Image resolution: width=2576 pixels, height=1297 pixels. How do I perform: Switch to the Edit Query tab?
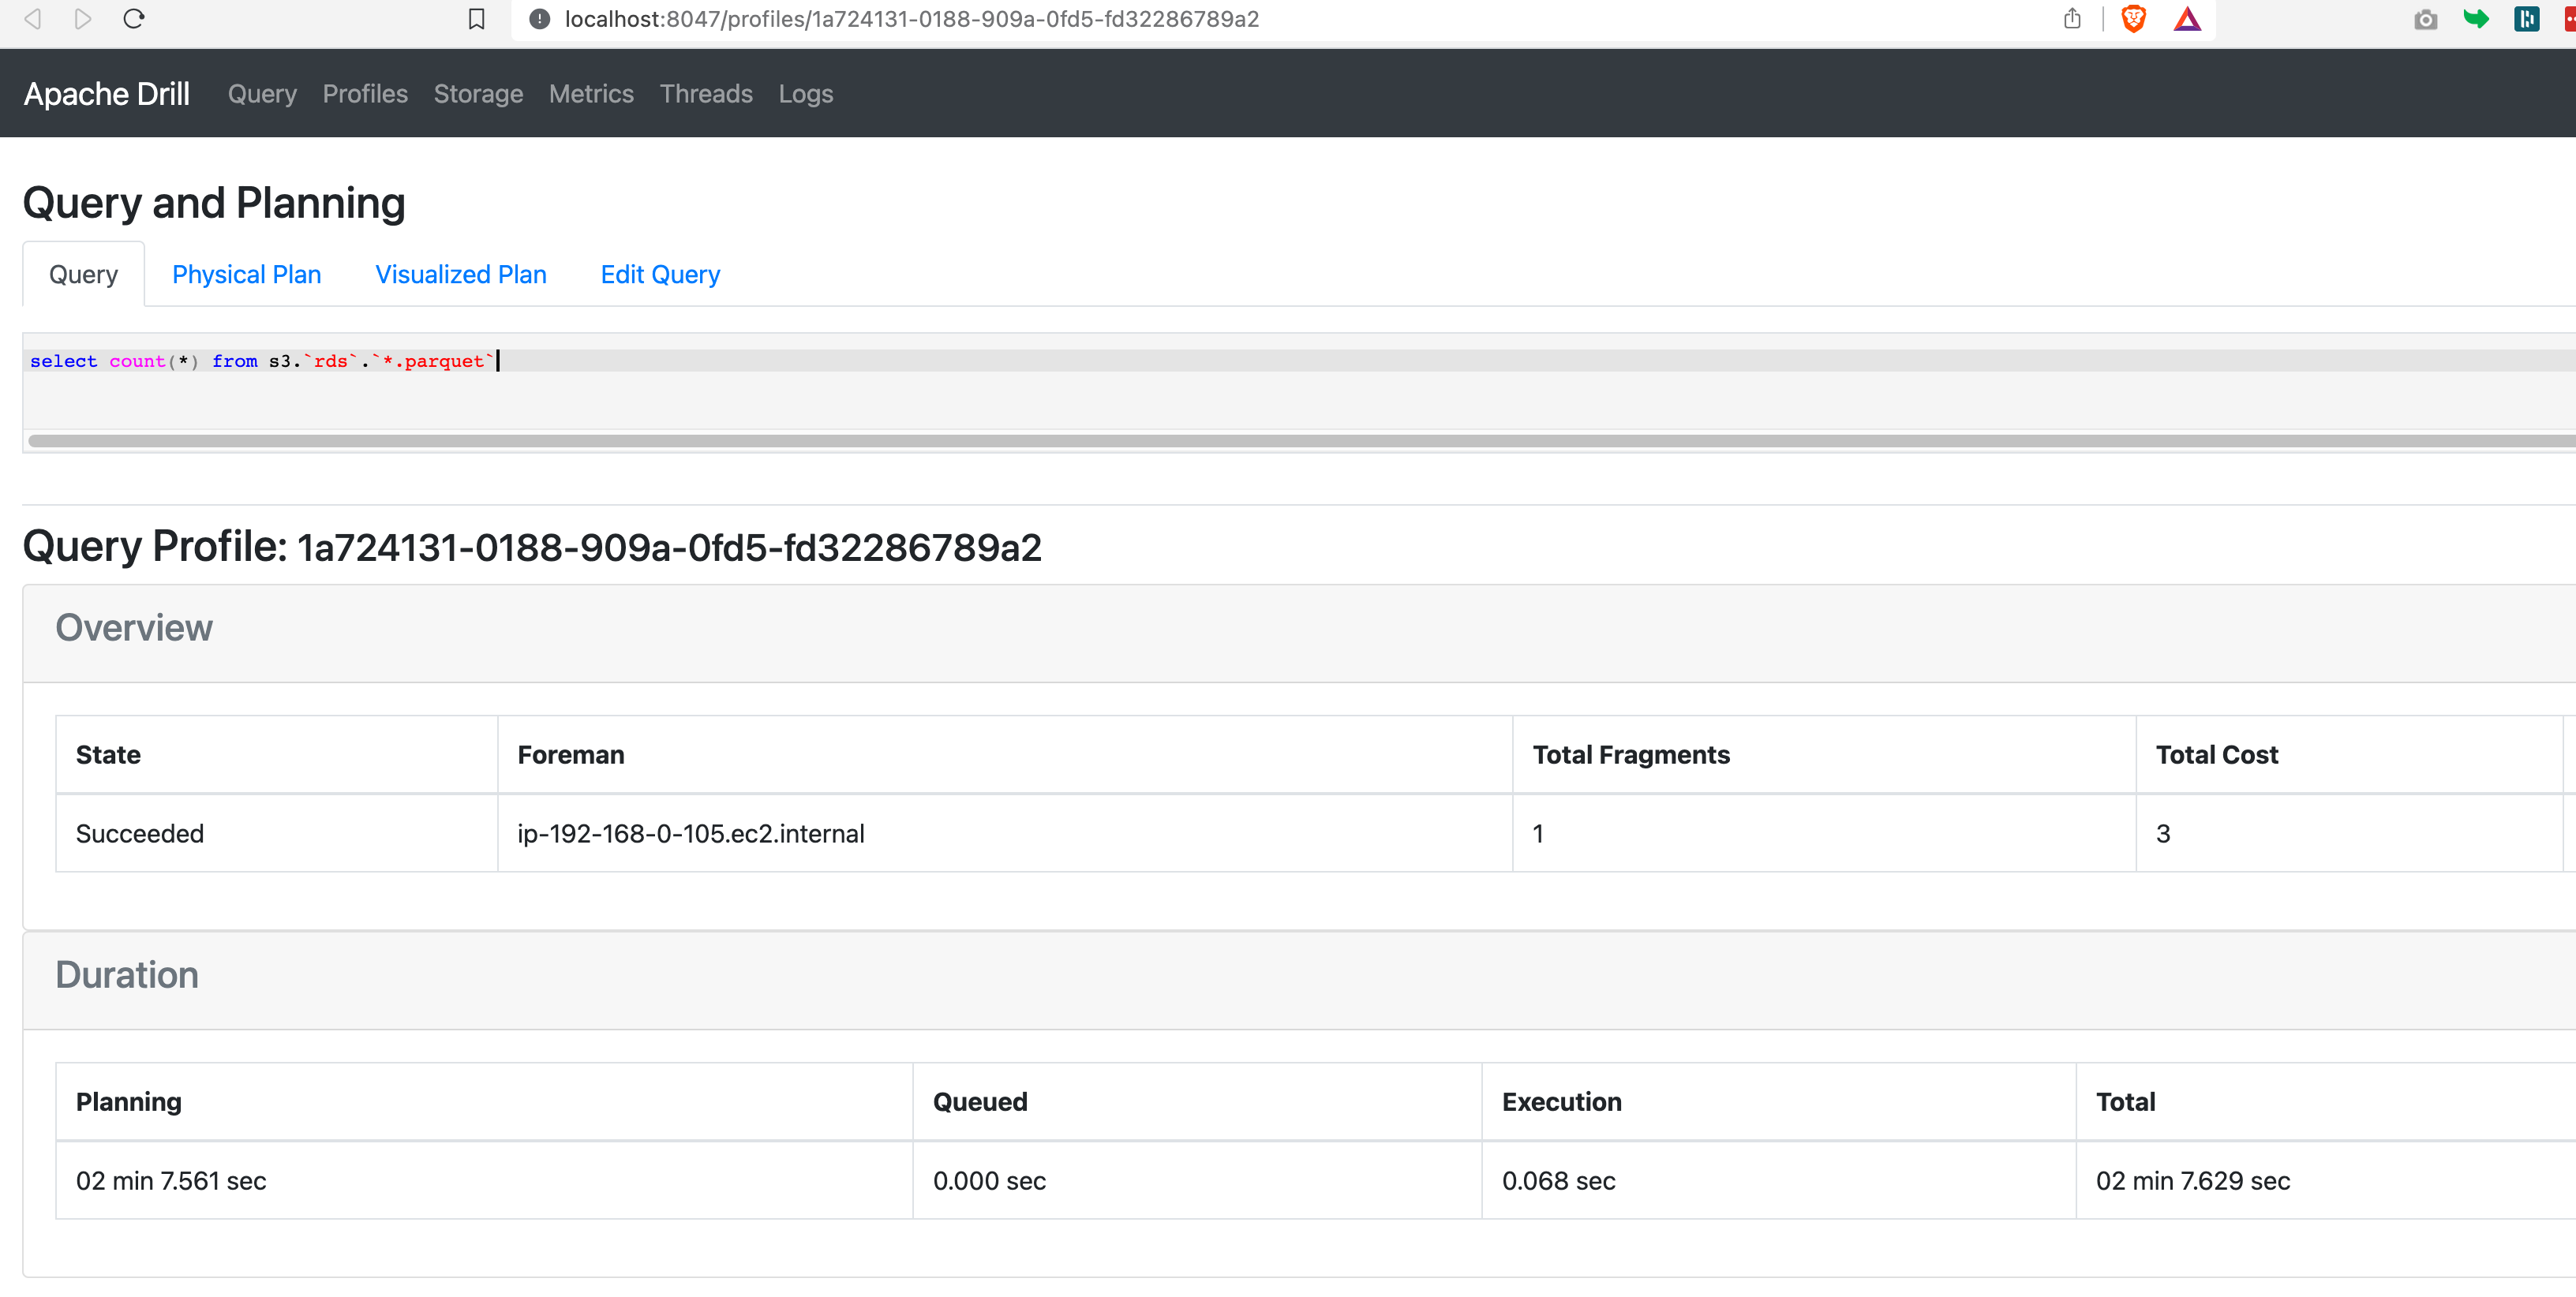point(660,274)
